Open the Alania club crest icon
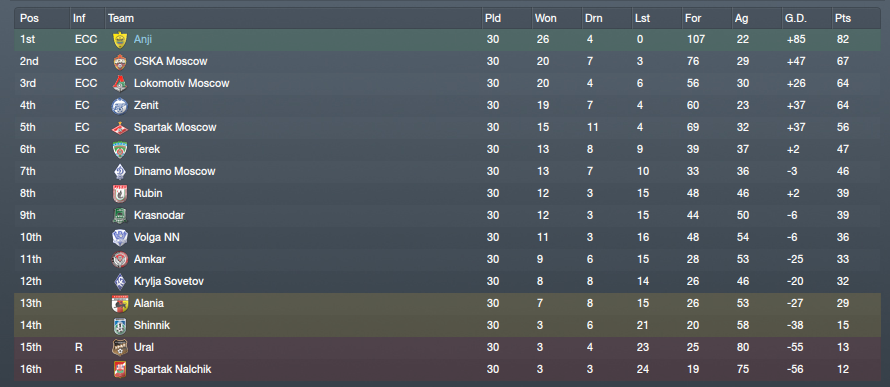The height and width of the screenshot is (387, 890). click(x=120, y=304)
